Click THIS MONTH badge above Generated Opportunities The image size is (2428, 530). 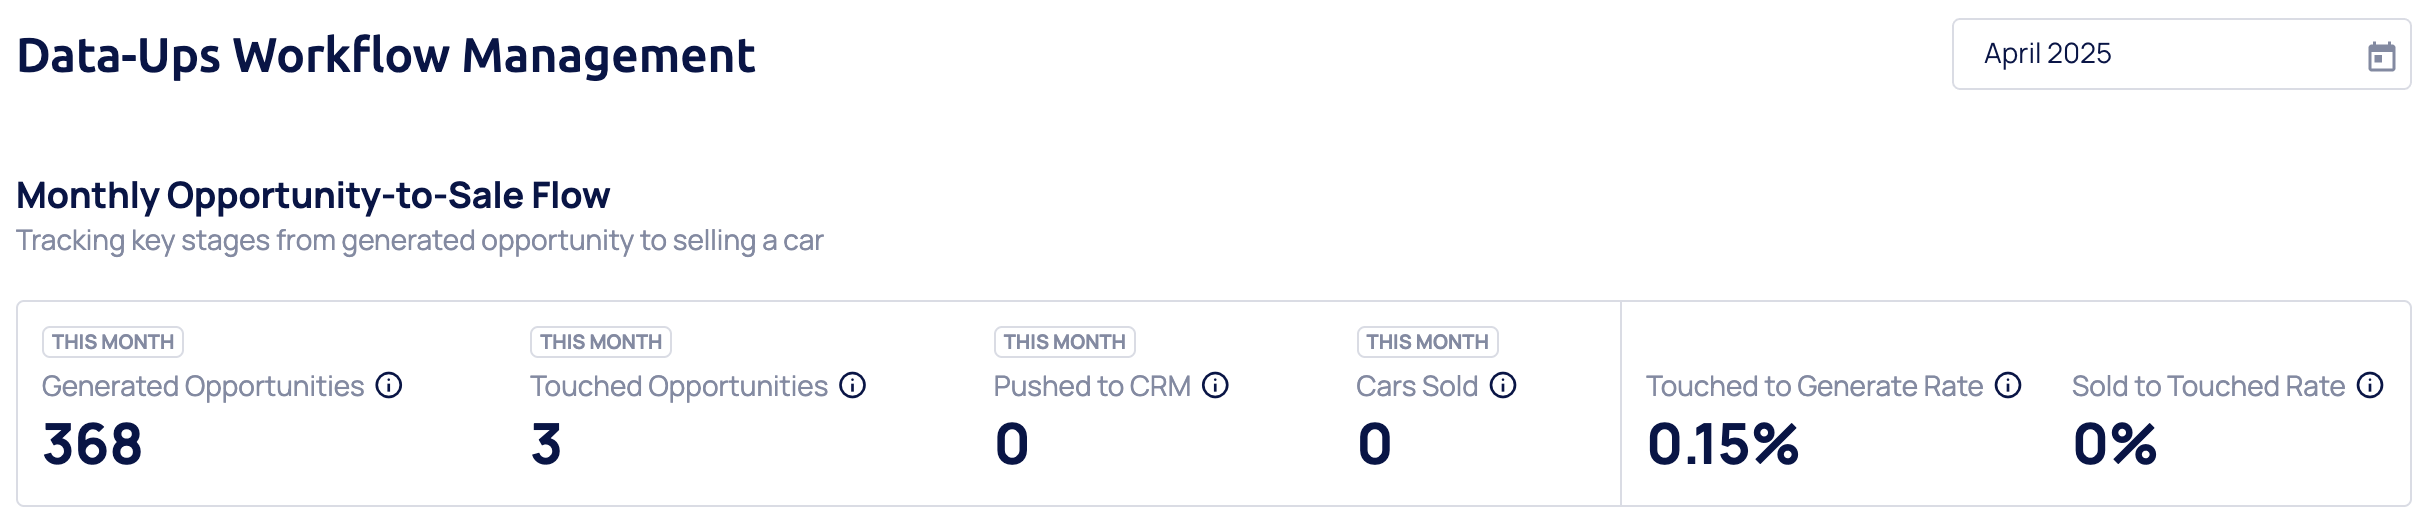(x=113, y=342)
